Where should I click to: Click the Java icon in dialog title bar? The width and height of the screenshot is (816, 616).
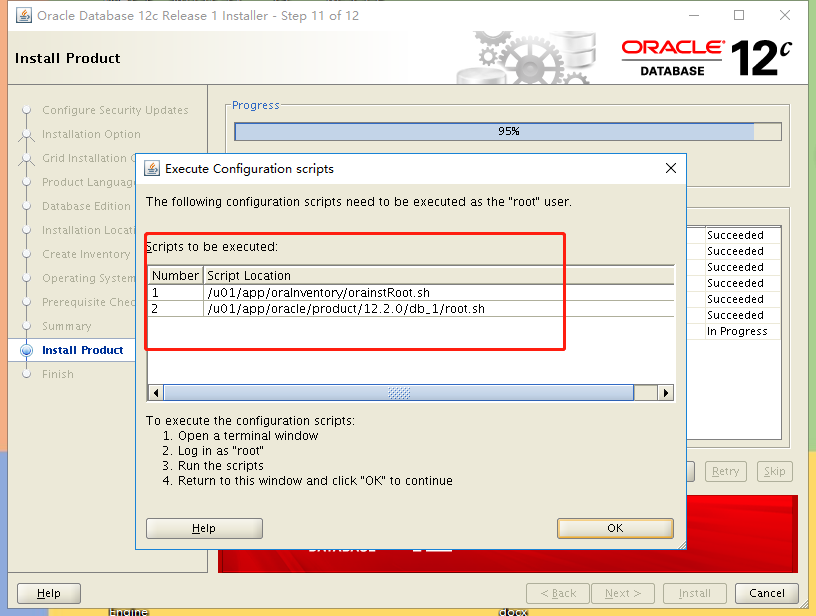pyautogui.click(x=152, y=169)
